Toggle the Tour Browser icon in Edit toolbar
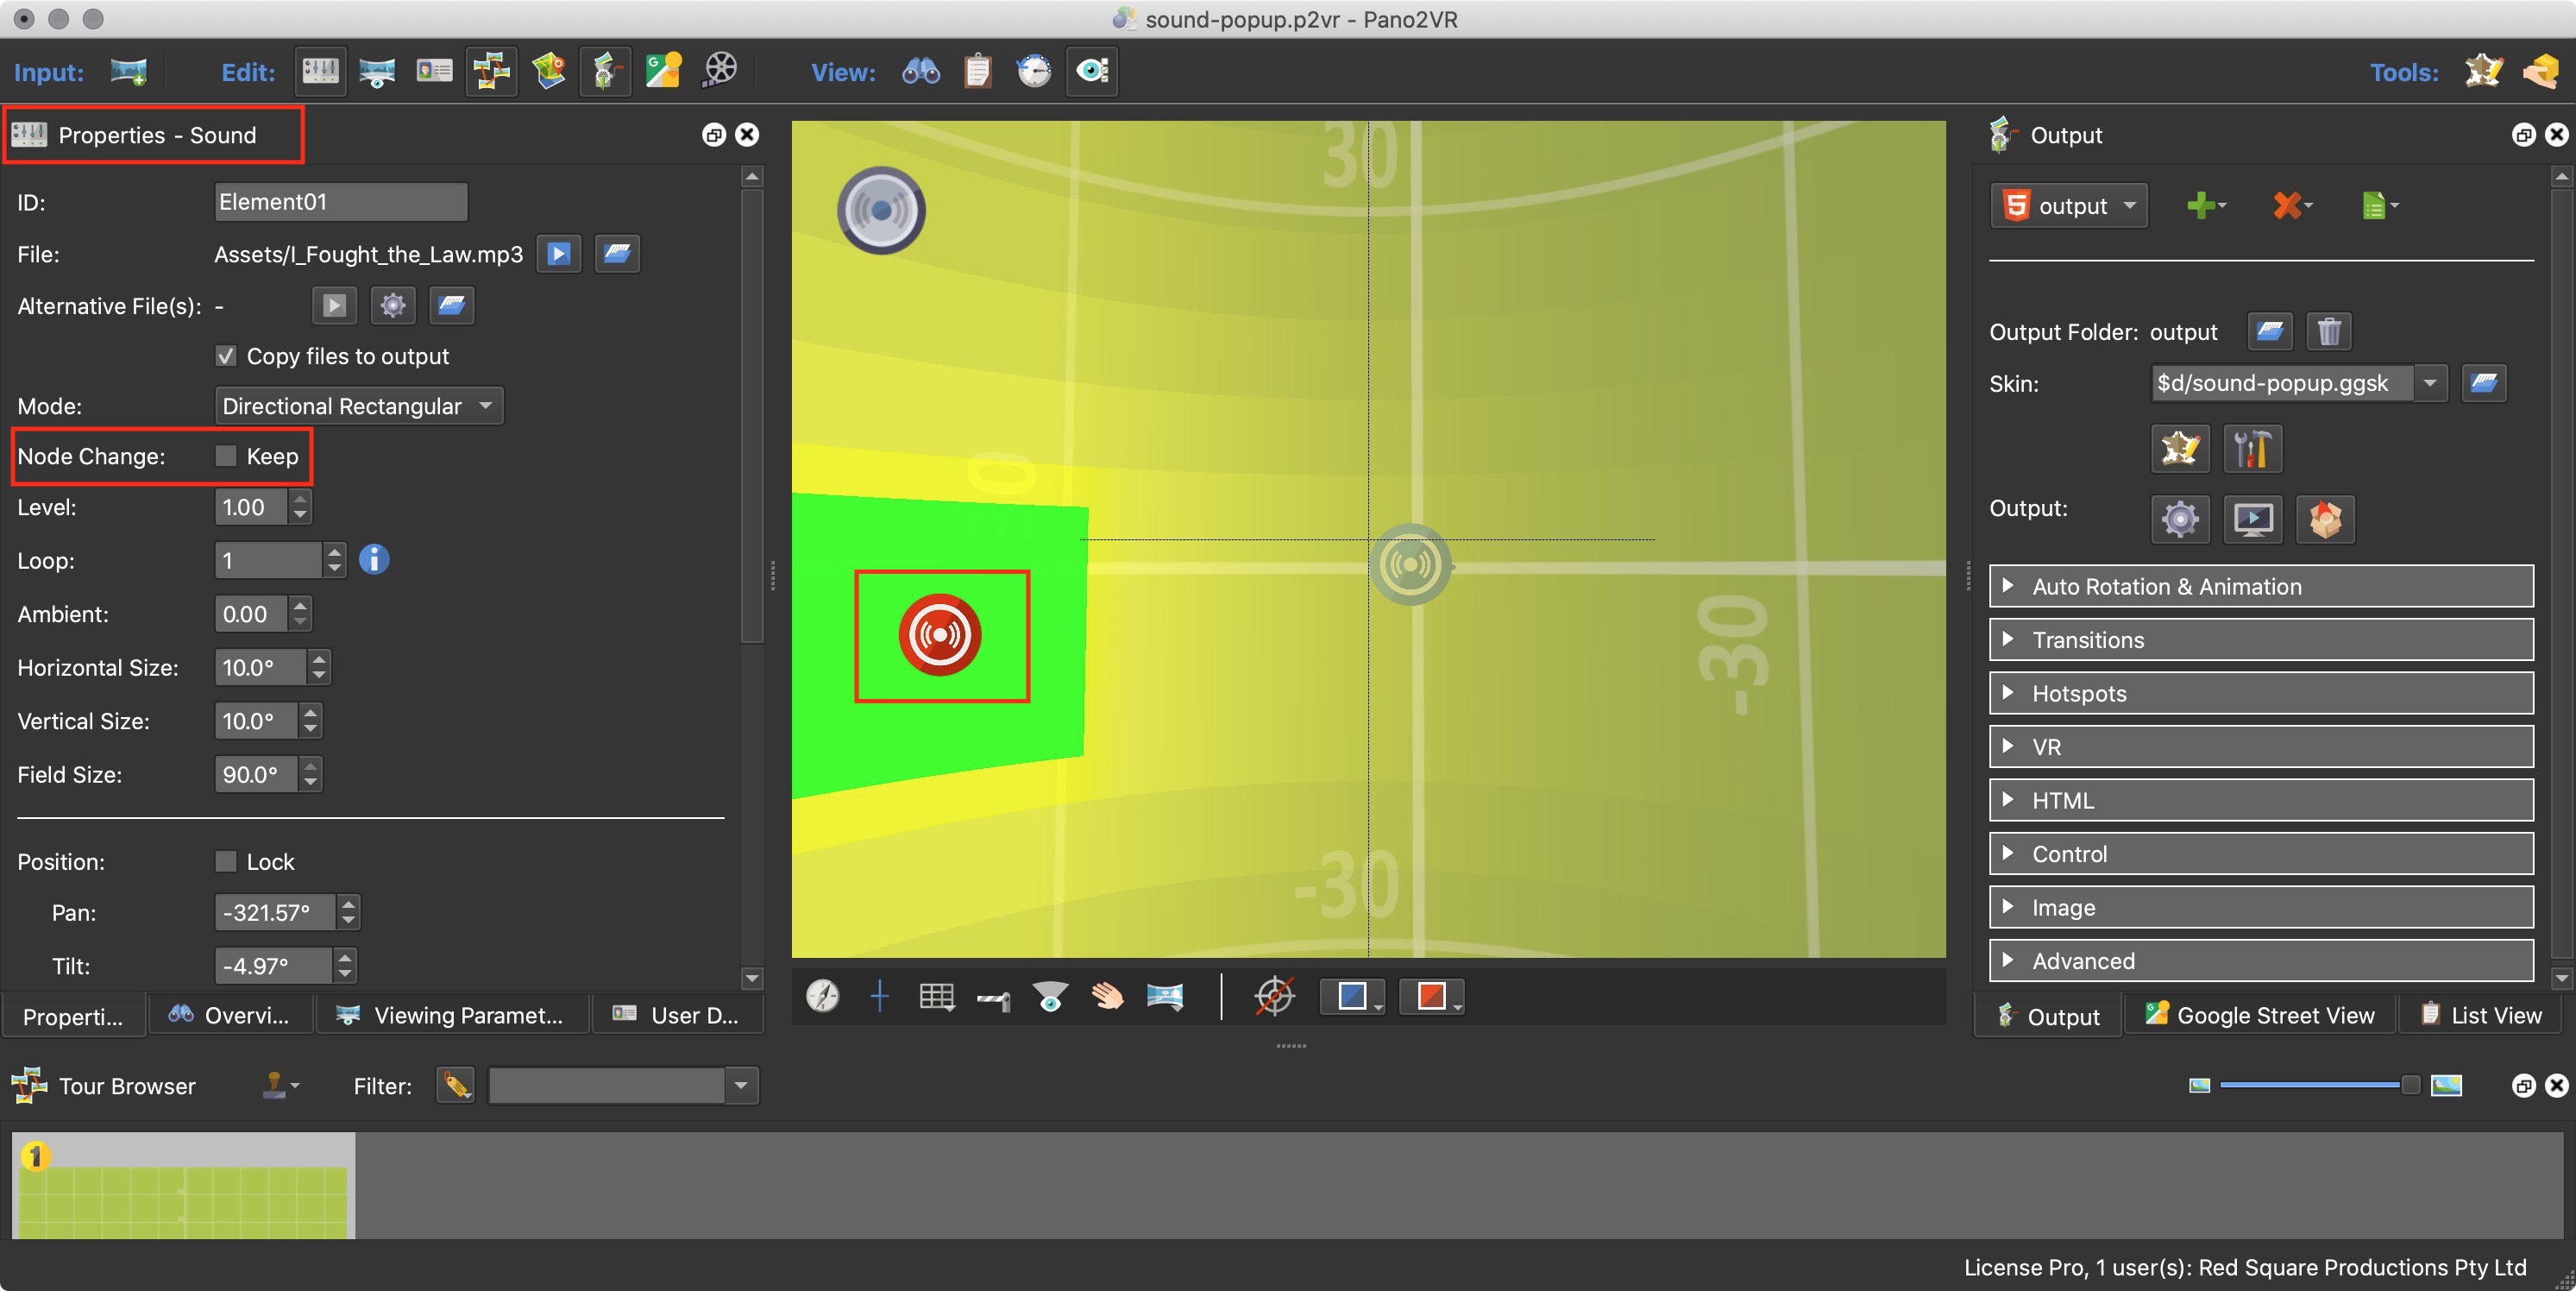2576x1291 pixels. tap(491, 71)
